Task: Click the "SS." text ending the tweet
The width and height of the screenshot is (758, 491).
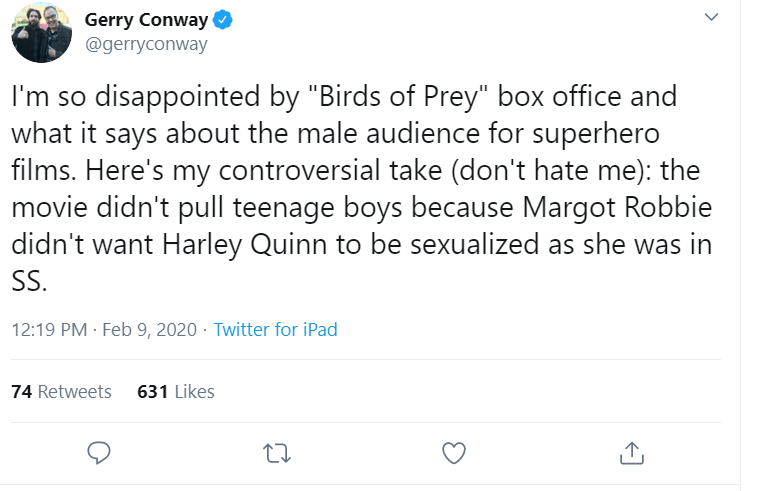Action: [29, 281]
